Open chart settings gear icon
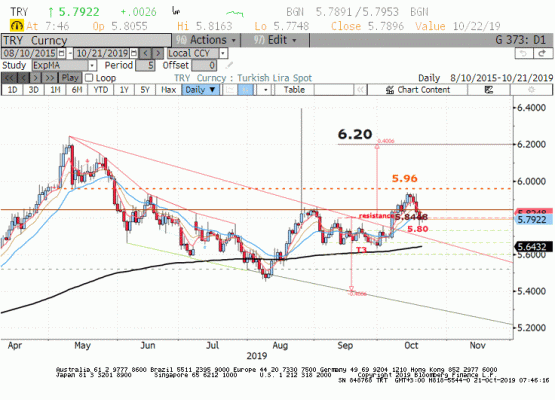Screen dimensions: 555x400 (531, 90)
